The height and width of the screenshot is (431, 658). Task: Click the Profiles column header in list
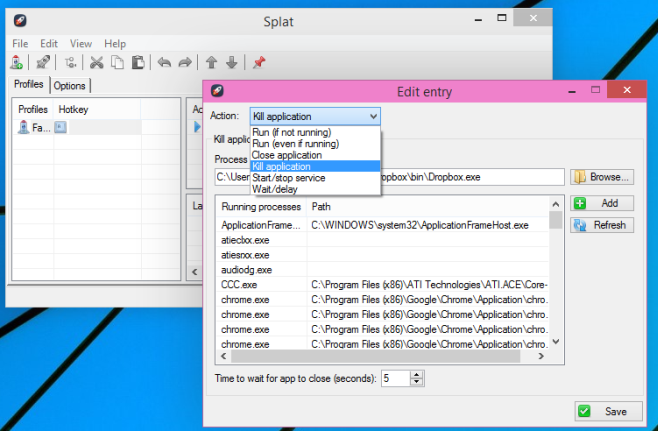[33, 109]
